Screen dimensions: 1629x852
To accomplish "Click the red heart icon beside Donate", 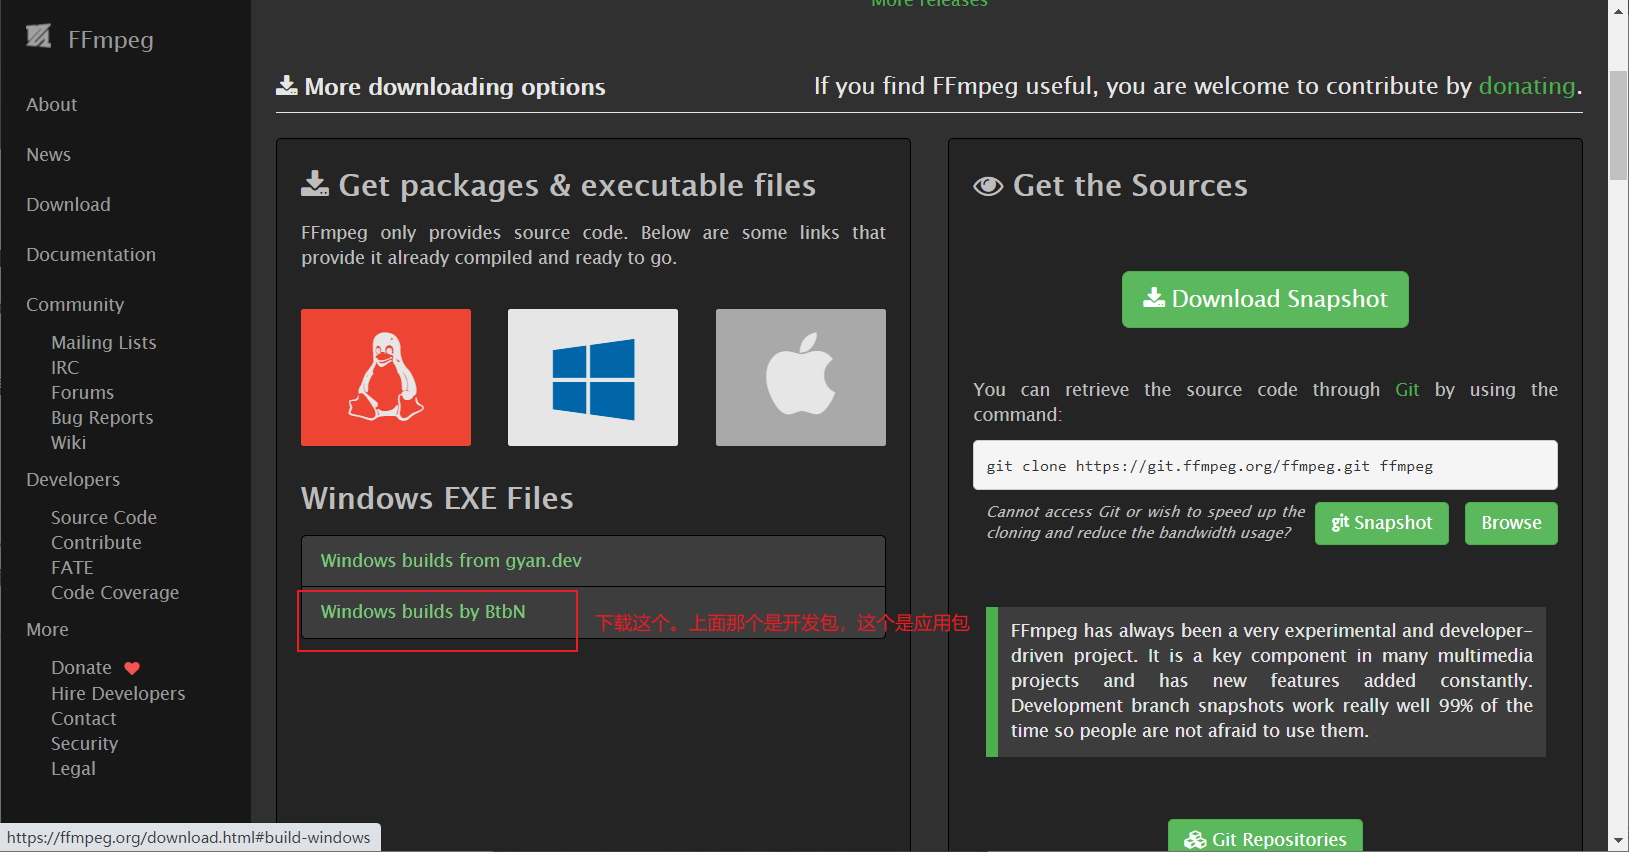I will [x=132, y=668].
